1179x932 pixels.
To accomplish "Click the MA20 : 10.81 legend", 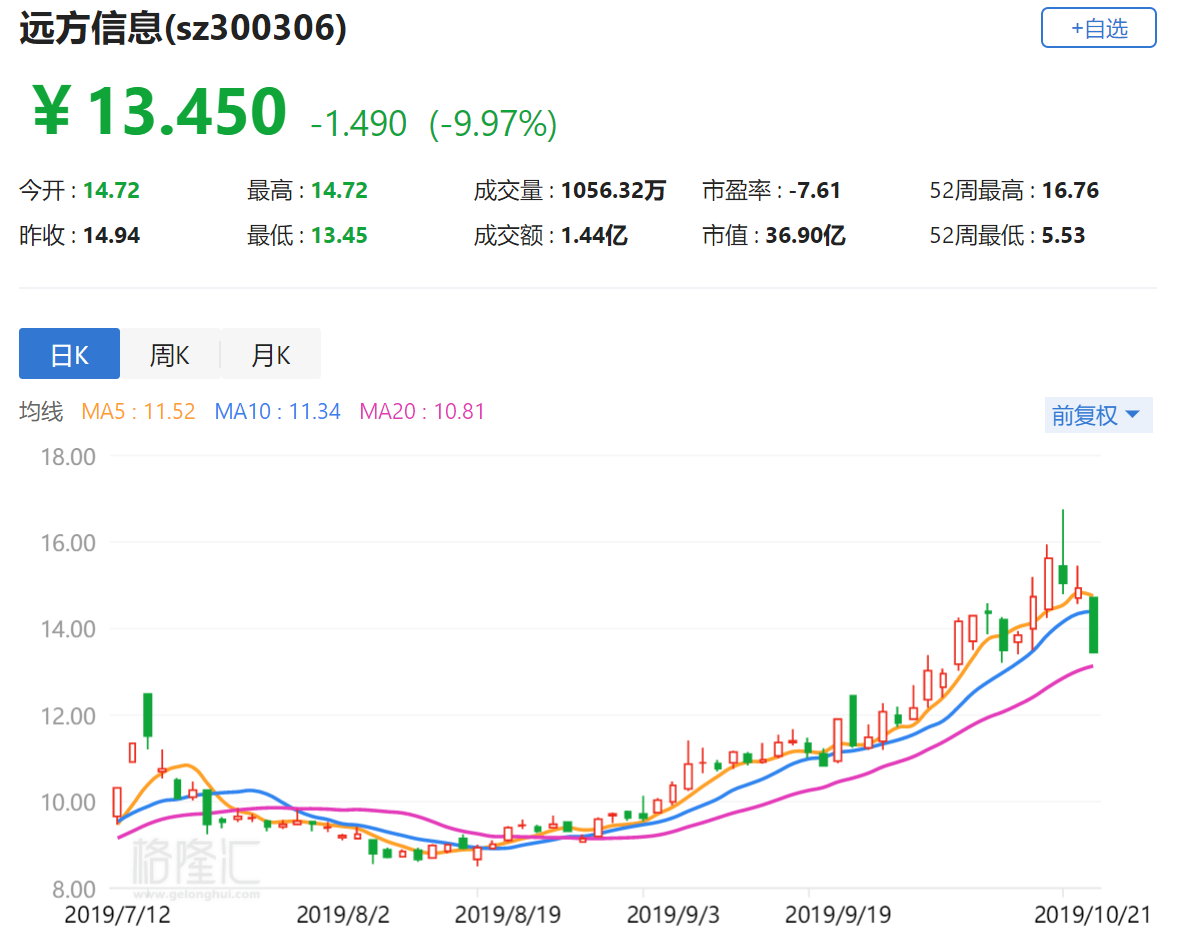I will point(422,412).
